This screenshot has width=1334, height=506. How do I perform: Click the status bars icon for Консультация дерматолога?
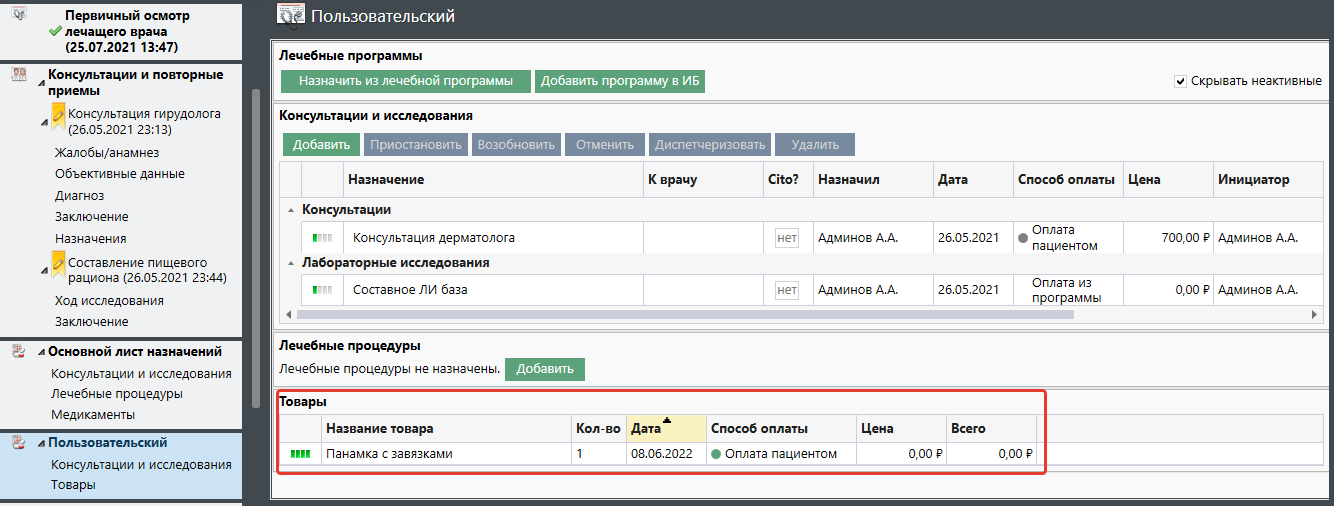[322, 238]
